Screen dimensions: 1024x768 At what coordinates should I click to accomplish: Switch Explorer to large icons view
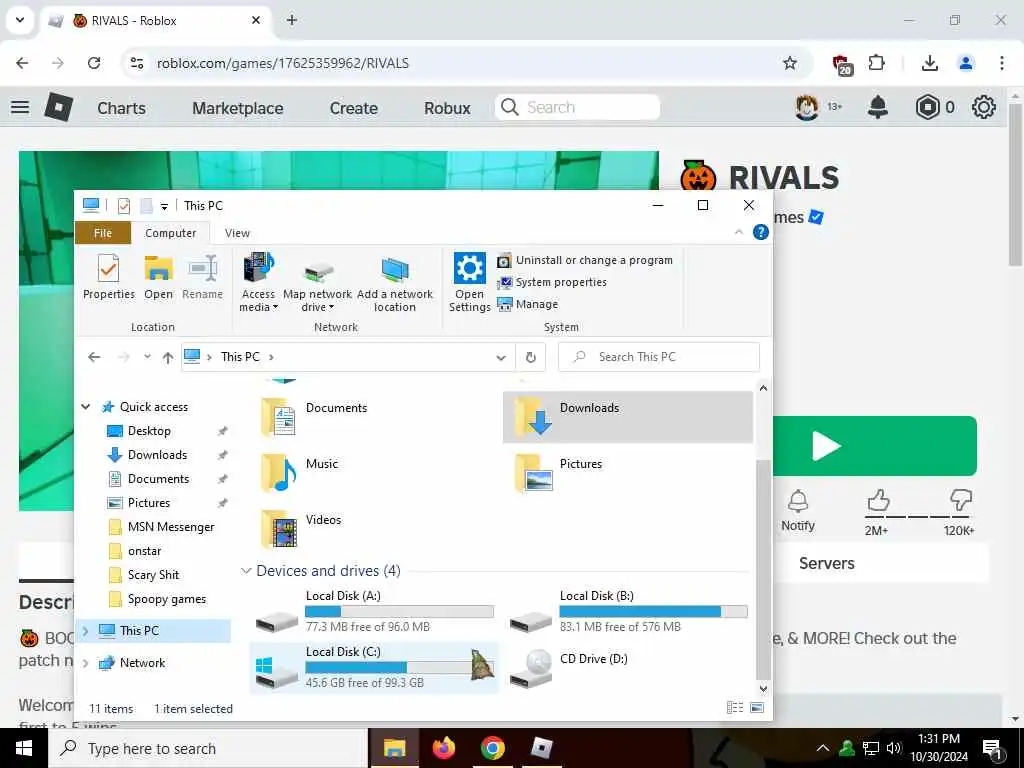[757, 708]
